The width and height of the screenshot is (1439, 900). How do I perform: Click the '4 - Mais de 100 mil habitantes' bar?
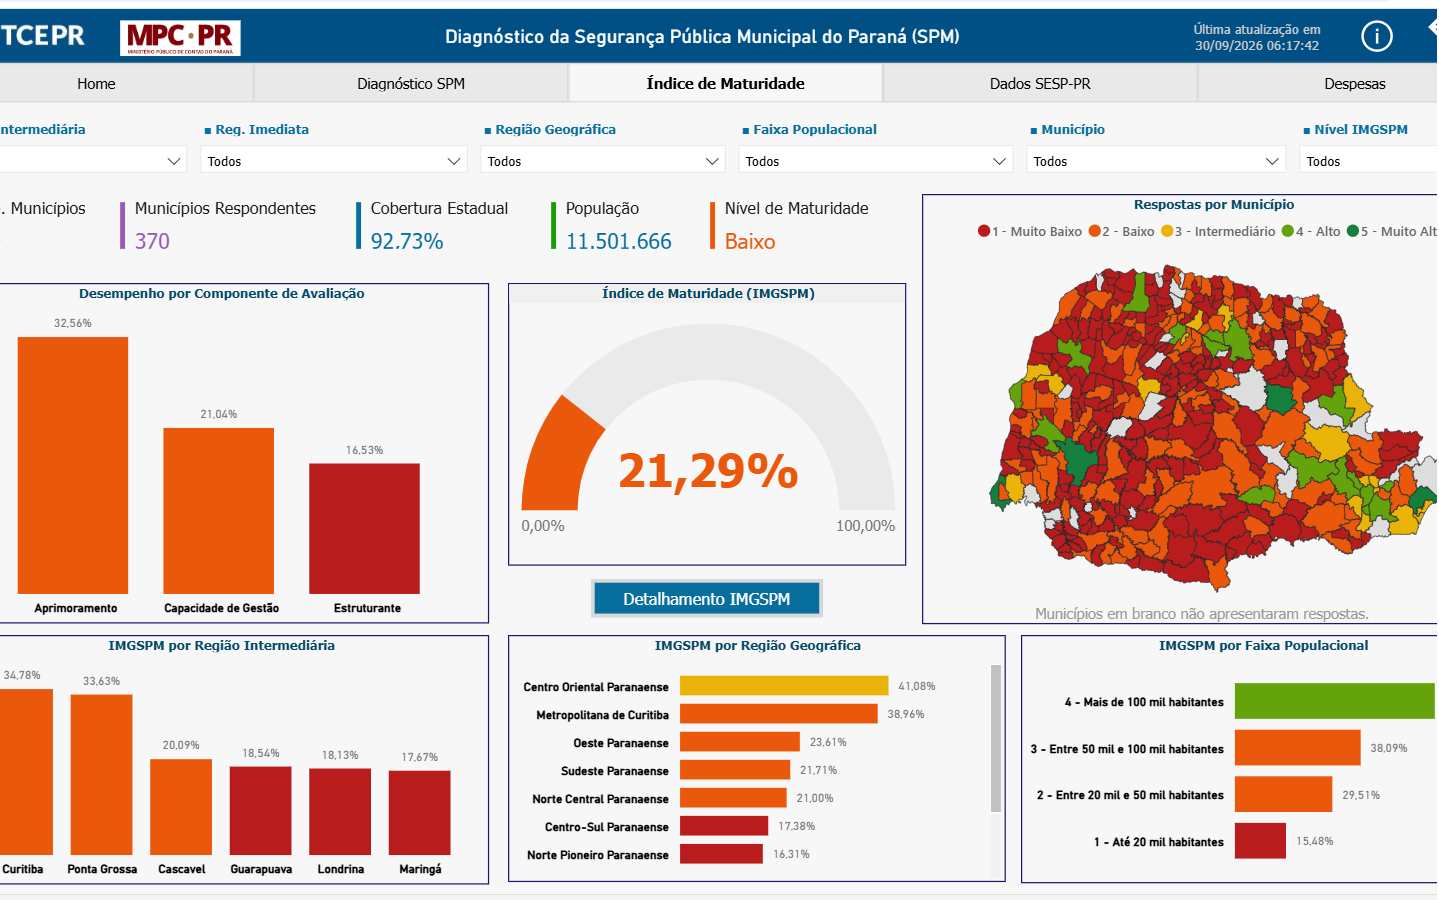1335,701
